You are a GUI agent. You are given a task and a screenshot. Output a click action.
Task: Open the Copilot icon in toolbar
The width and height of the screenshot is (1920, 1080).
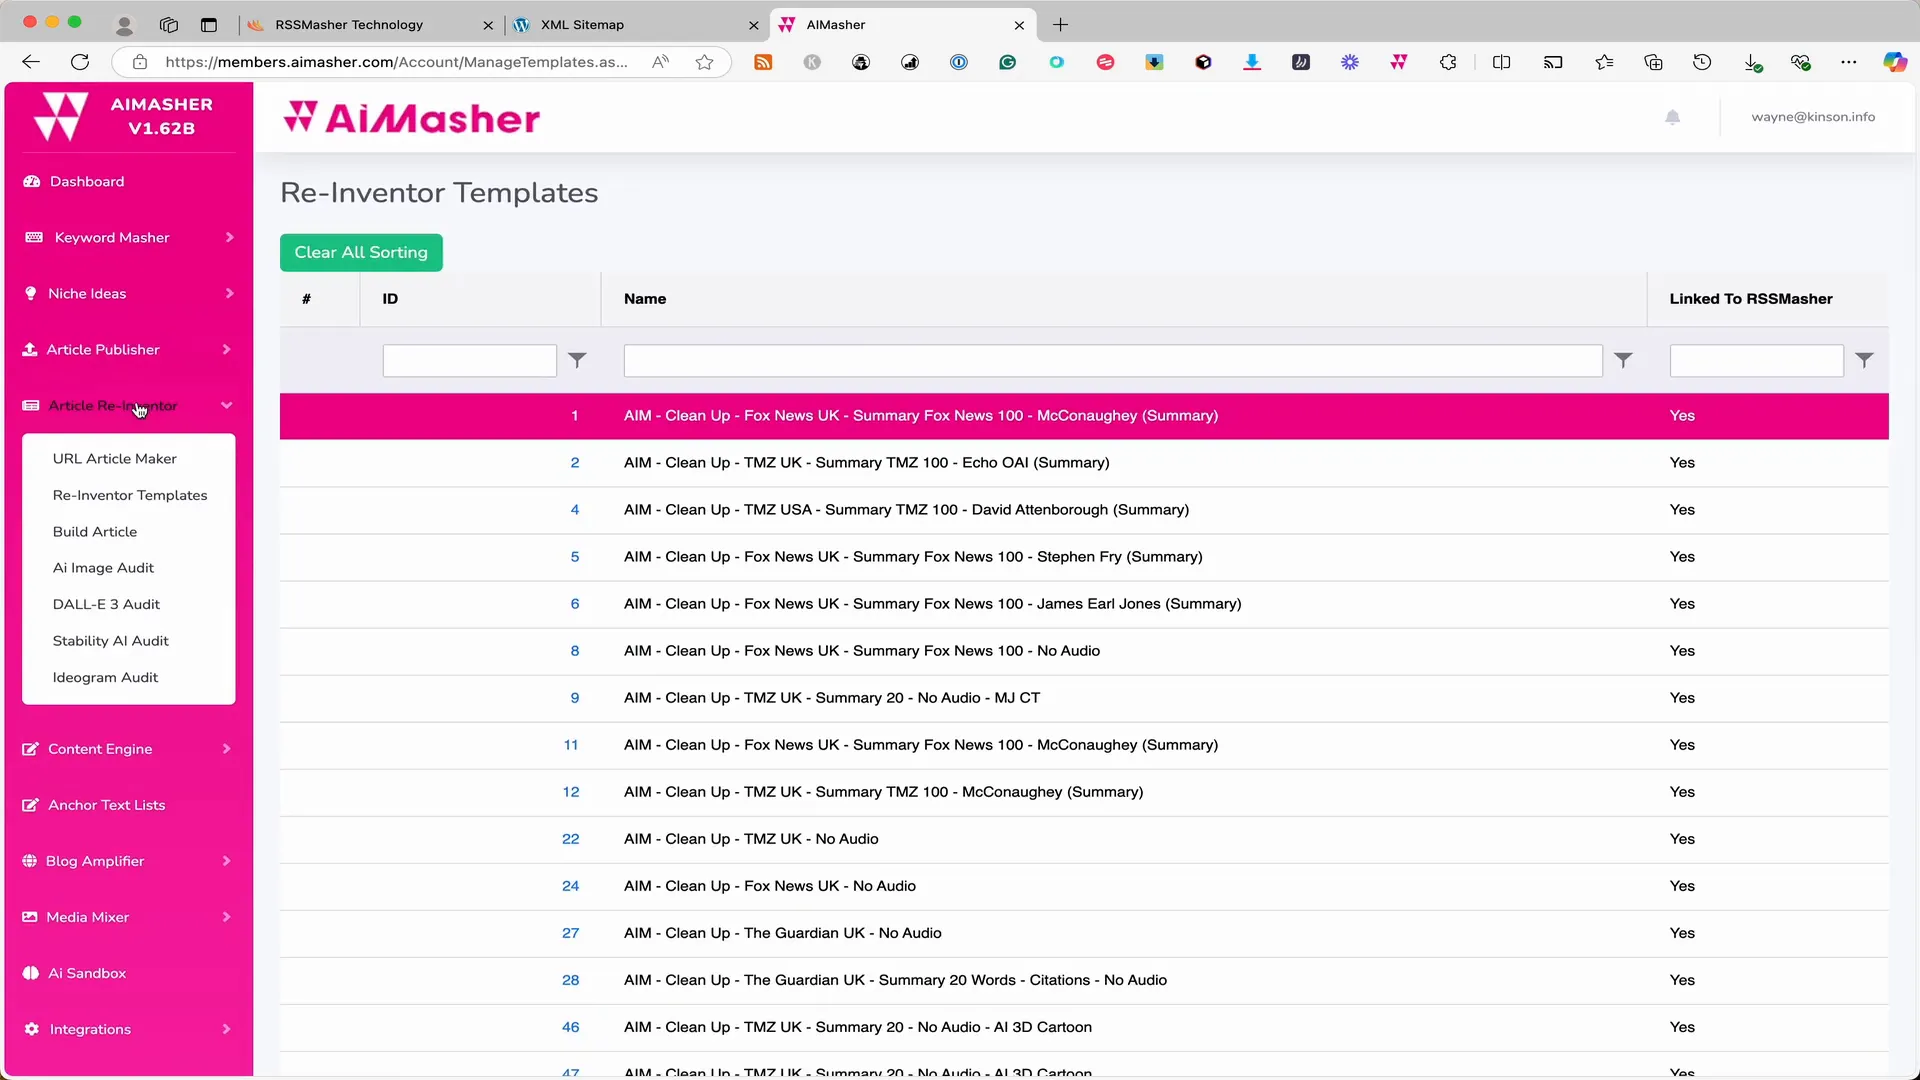(1894, 62)
